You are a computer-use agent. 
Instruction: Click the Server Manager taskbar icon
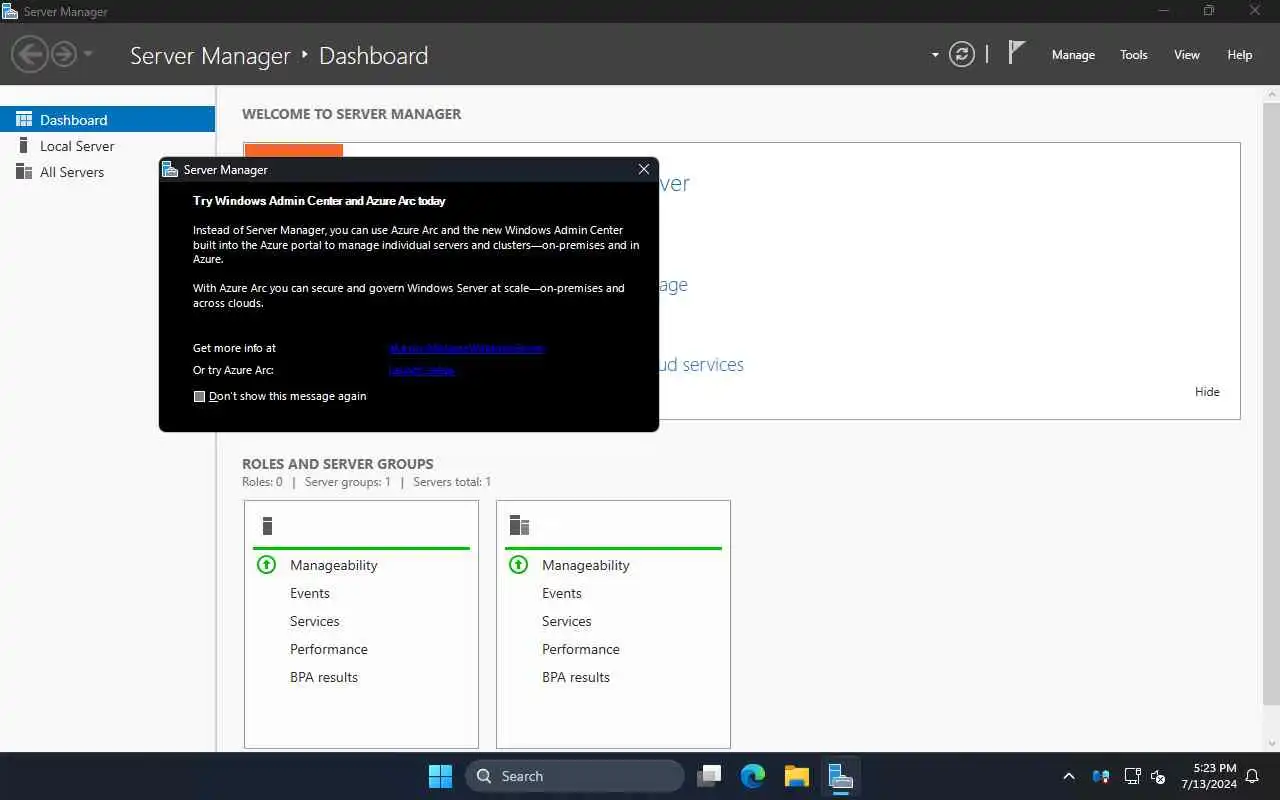coord(840,776)
